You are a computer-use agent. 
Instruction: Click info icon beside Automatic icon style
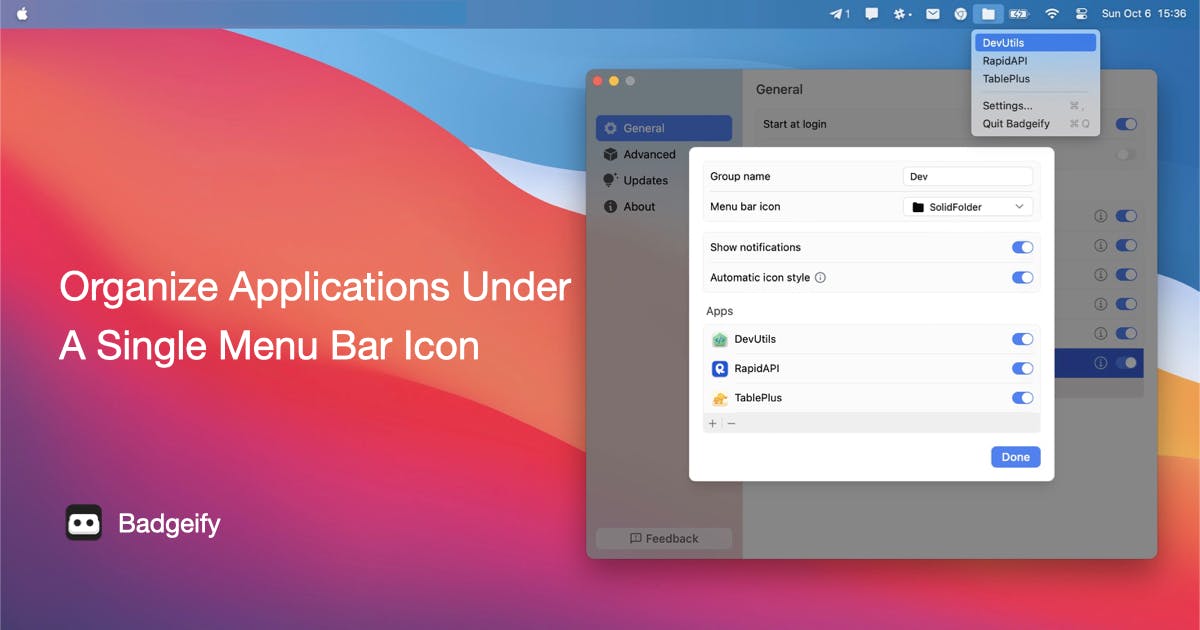(820, 278)
